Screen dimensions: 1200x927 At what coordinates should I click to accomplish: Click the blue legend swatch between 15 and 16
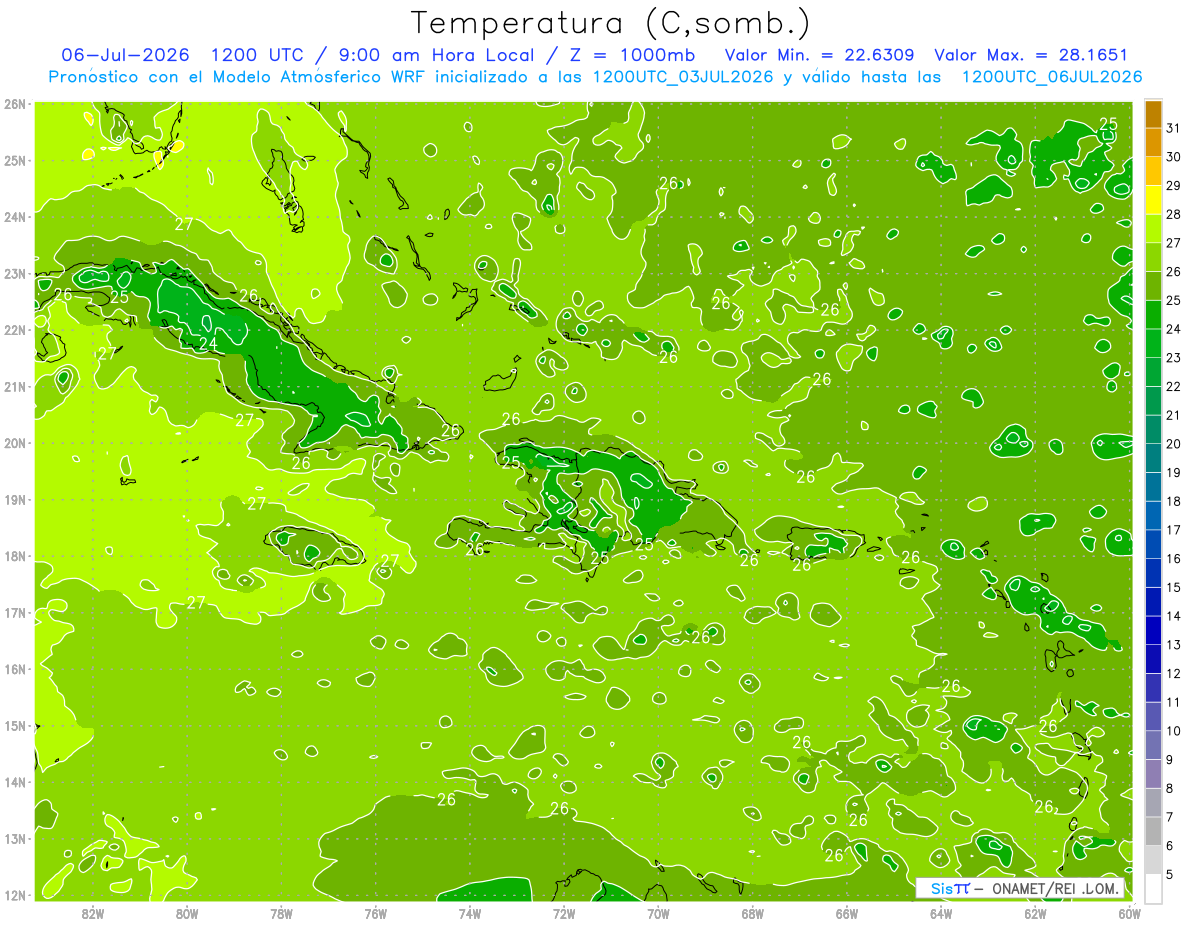(x=1153, y=573)
